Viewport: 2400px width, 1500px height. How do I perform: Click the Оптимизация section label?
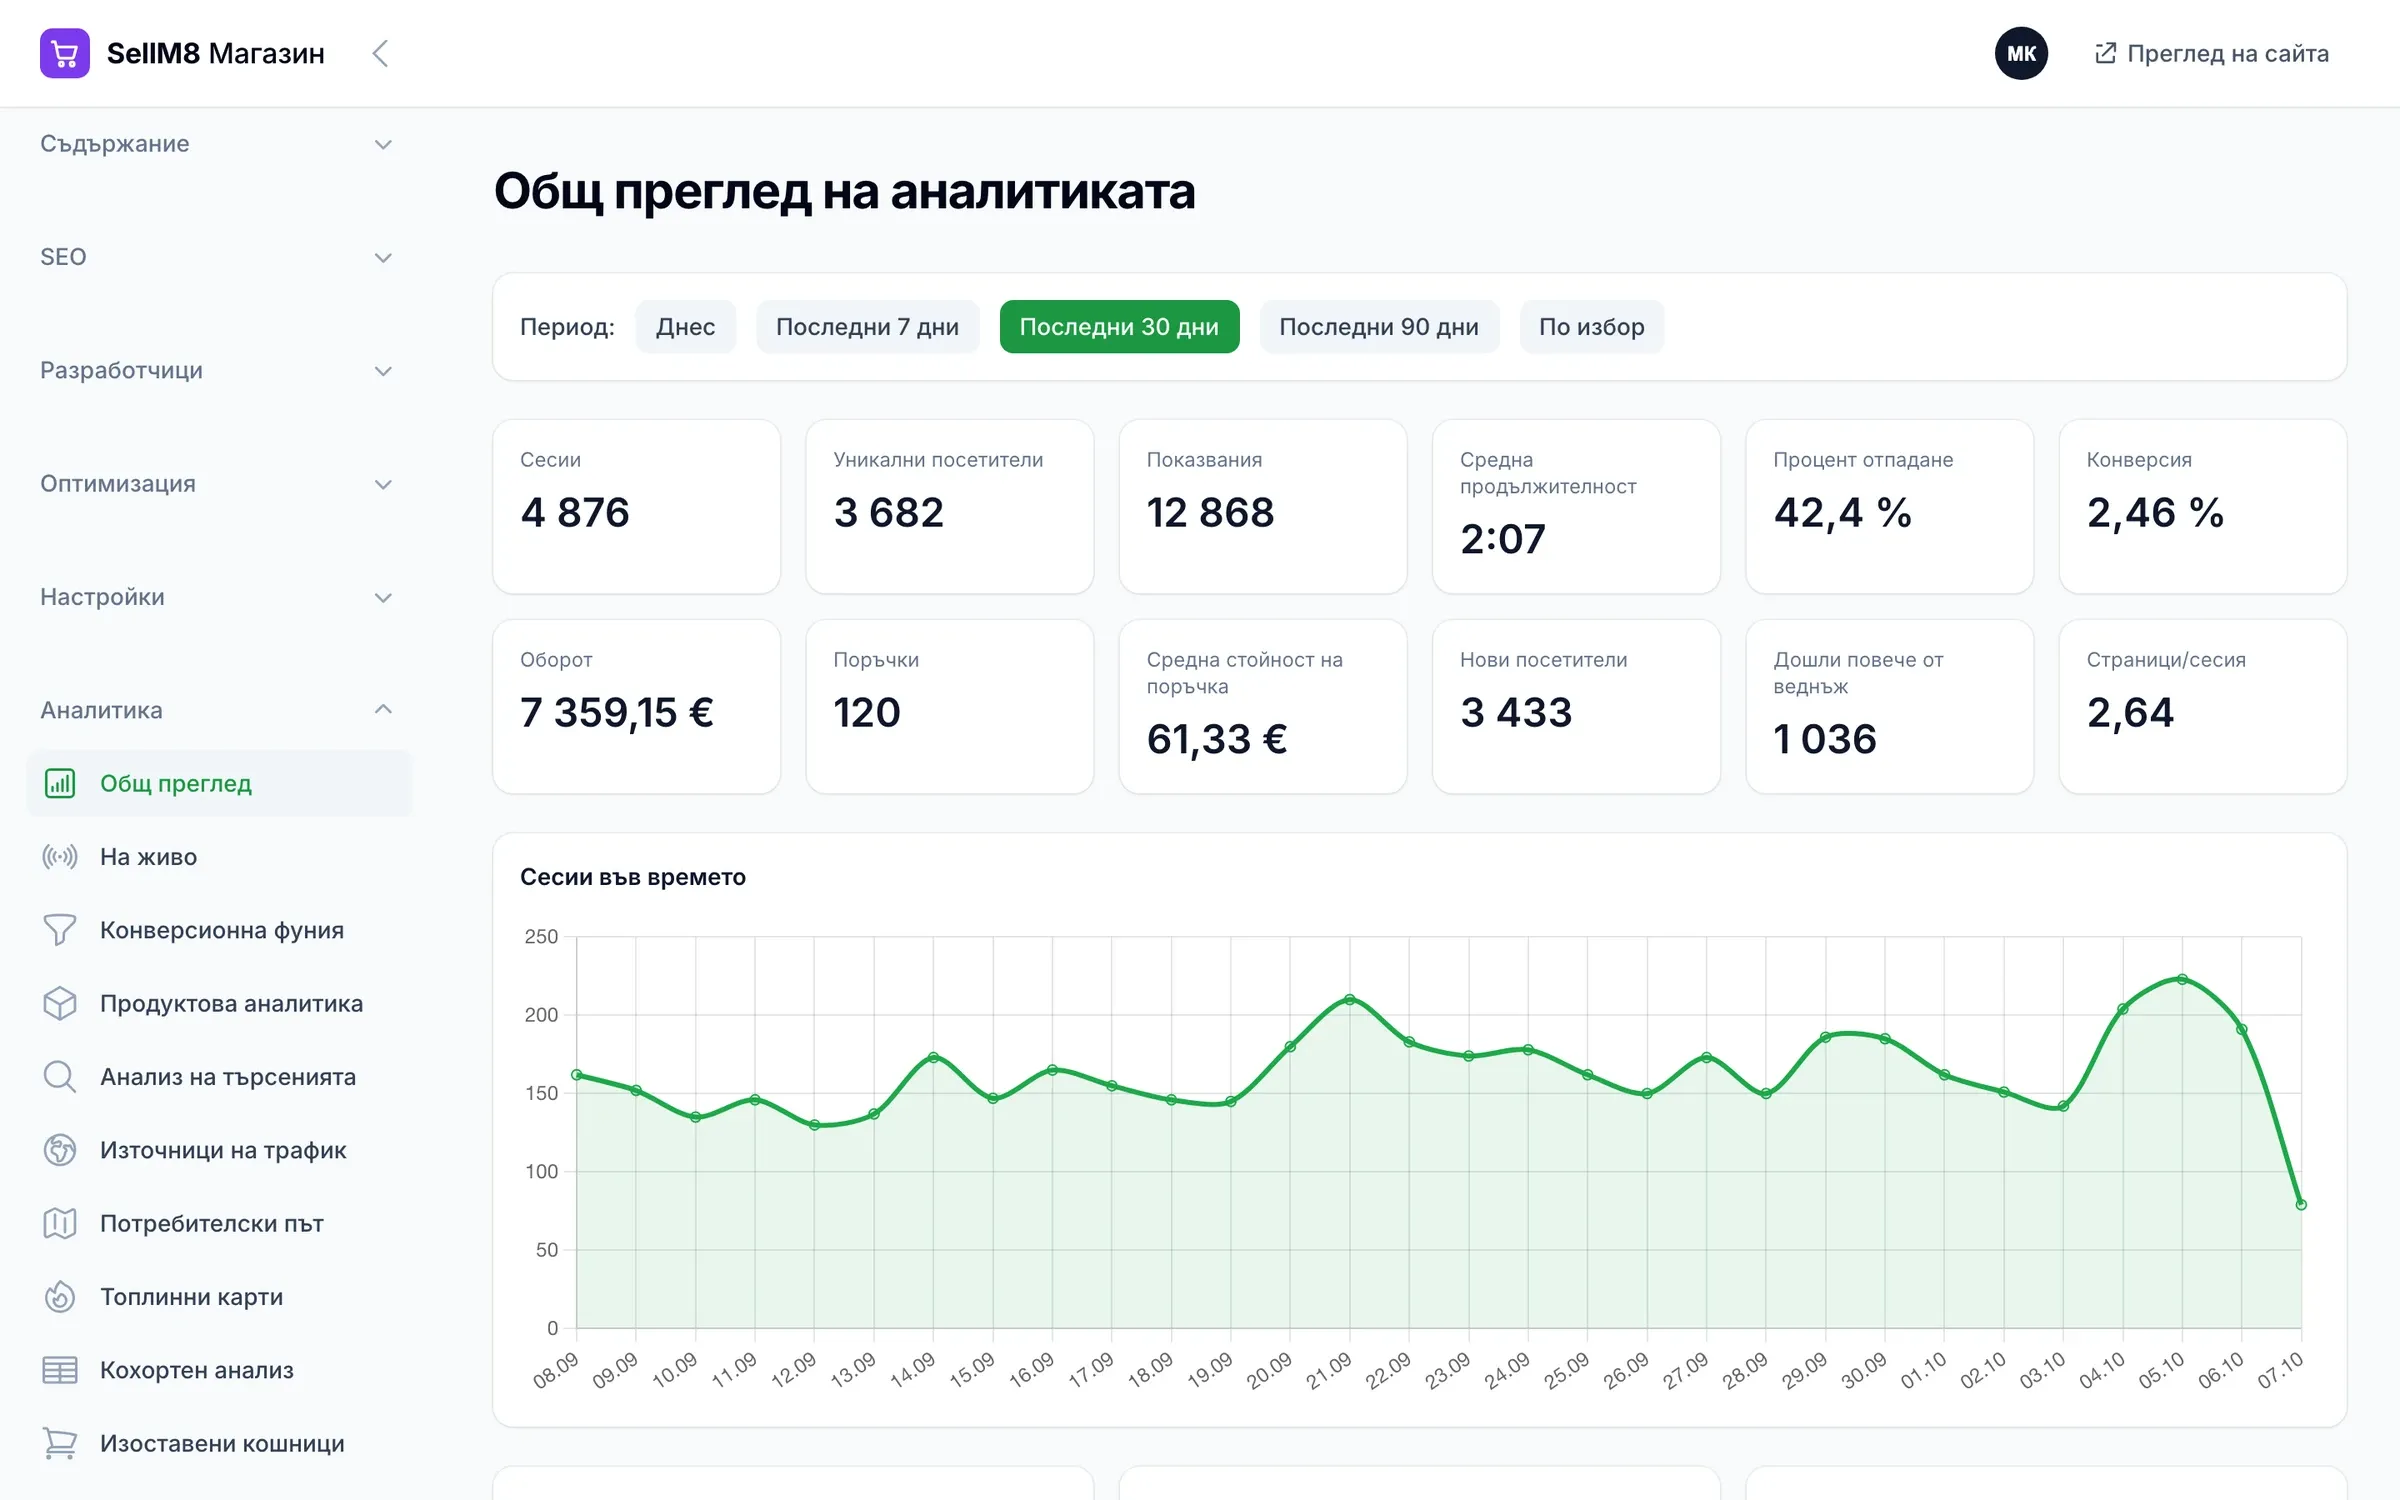(118, 484)
